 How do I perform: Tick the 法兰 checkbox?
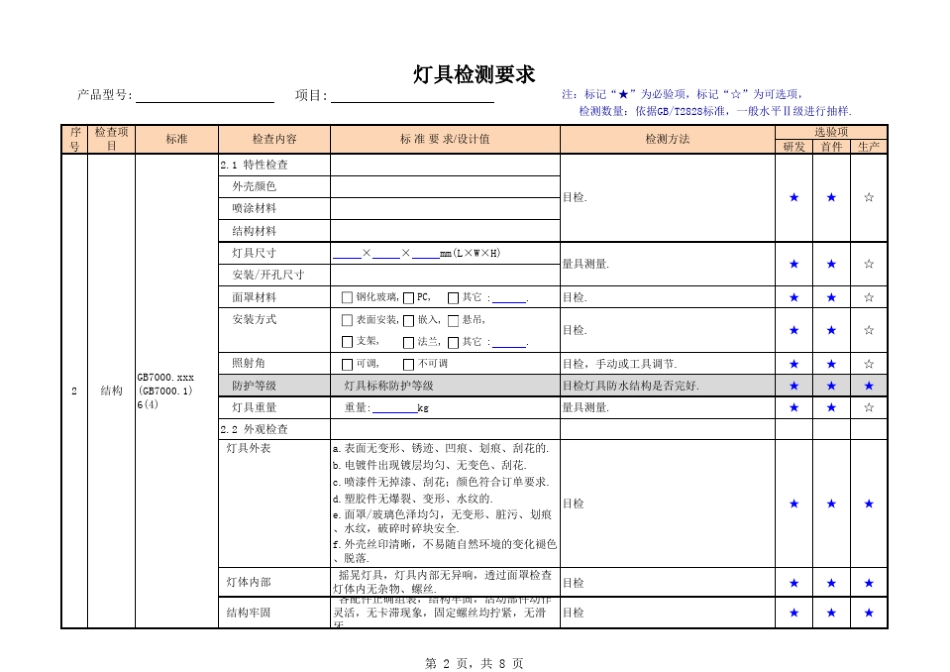pos(408,342)
